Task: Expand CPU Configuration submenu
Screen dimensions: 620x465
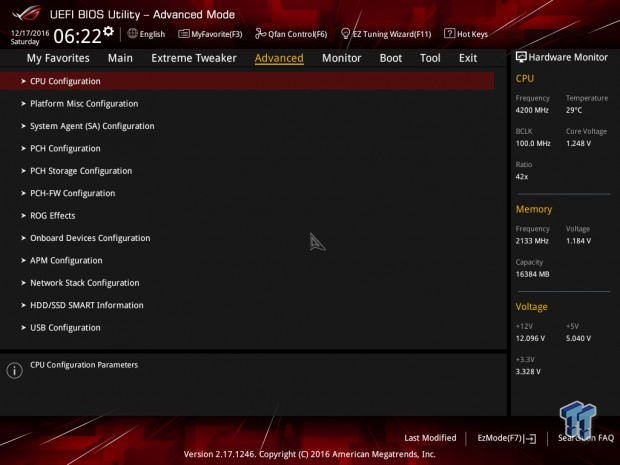Action: tap(247, 81)
